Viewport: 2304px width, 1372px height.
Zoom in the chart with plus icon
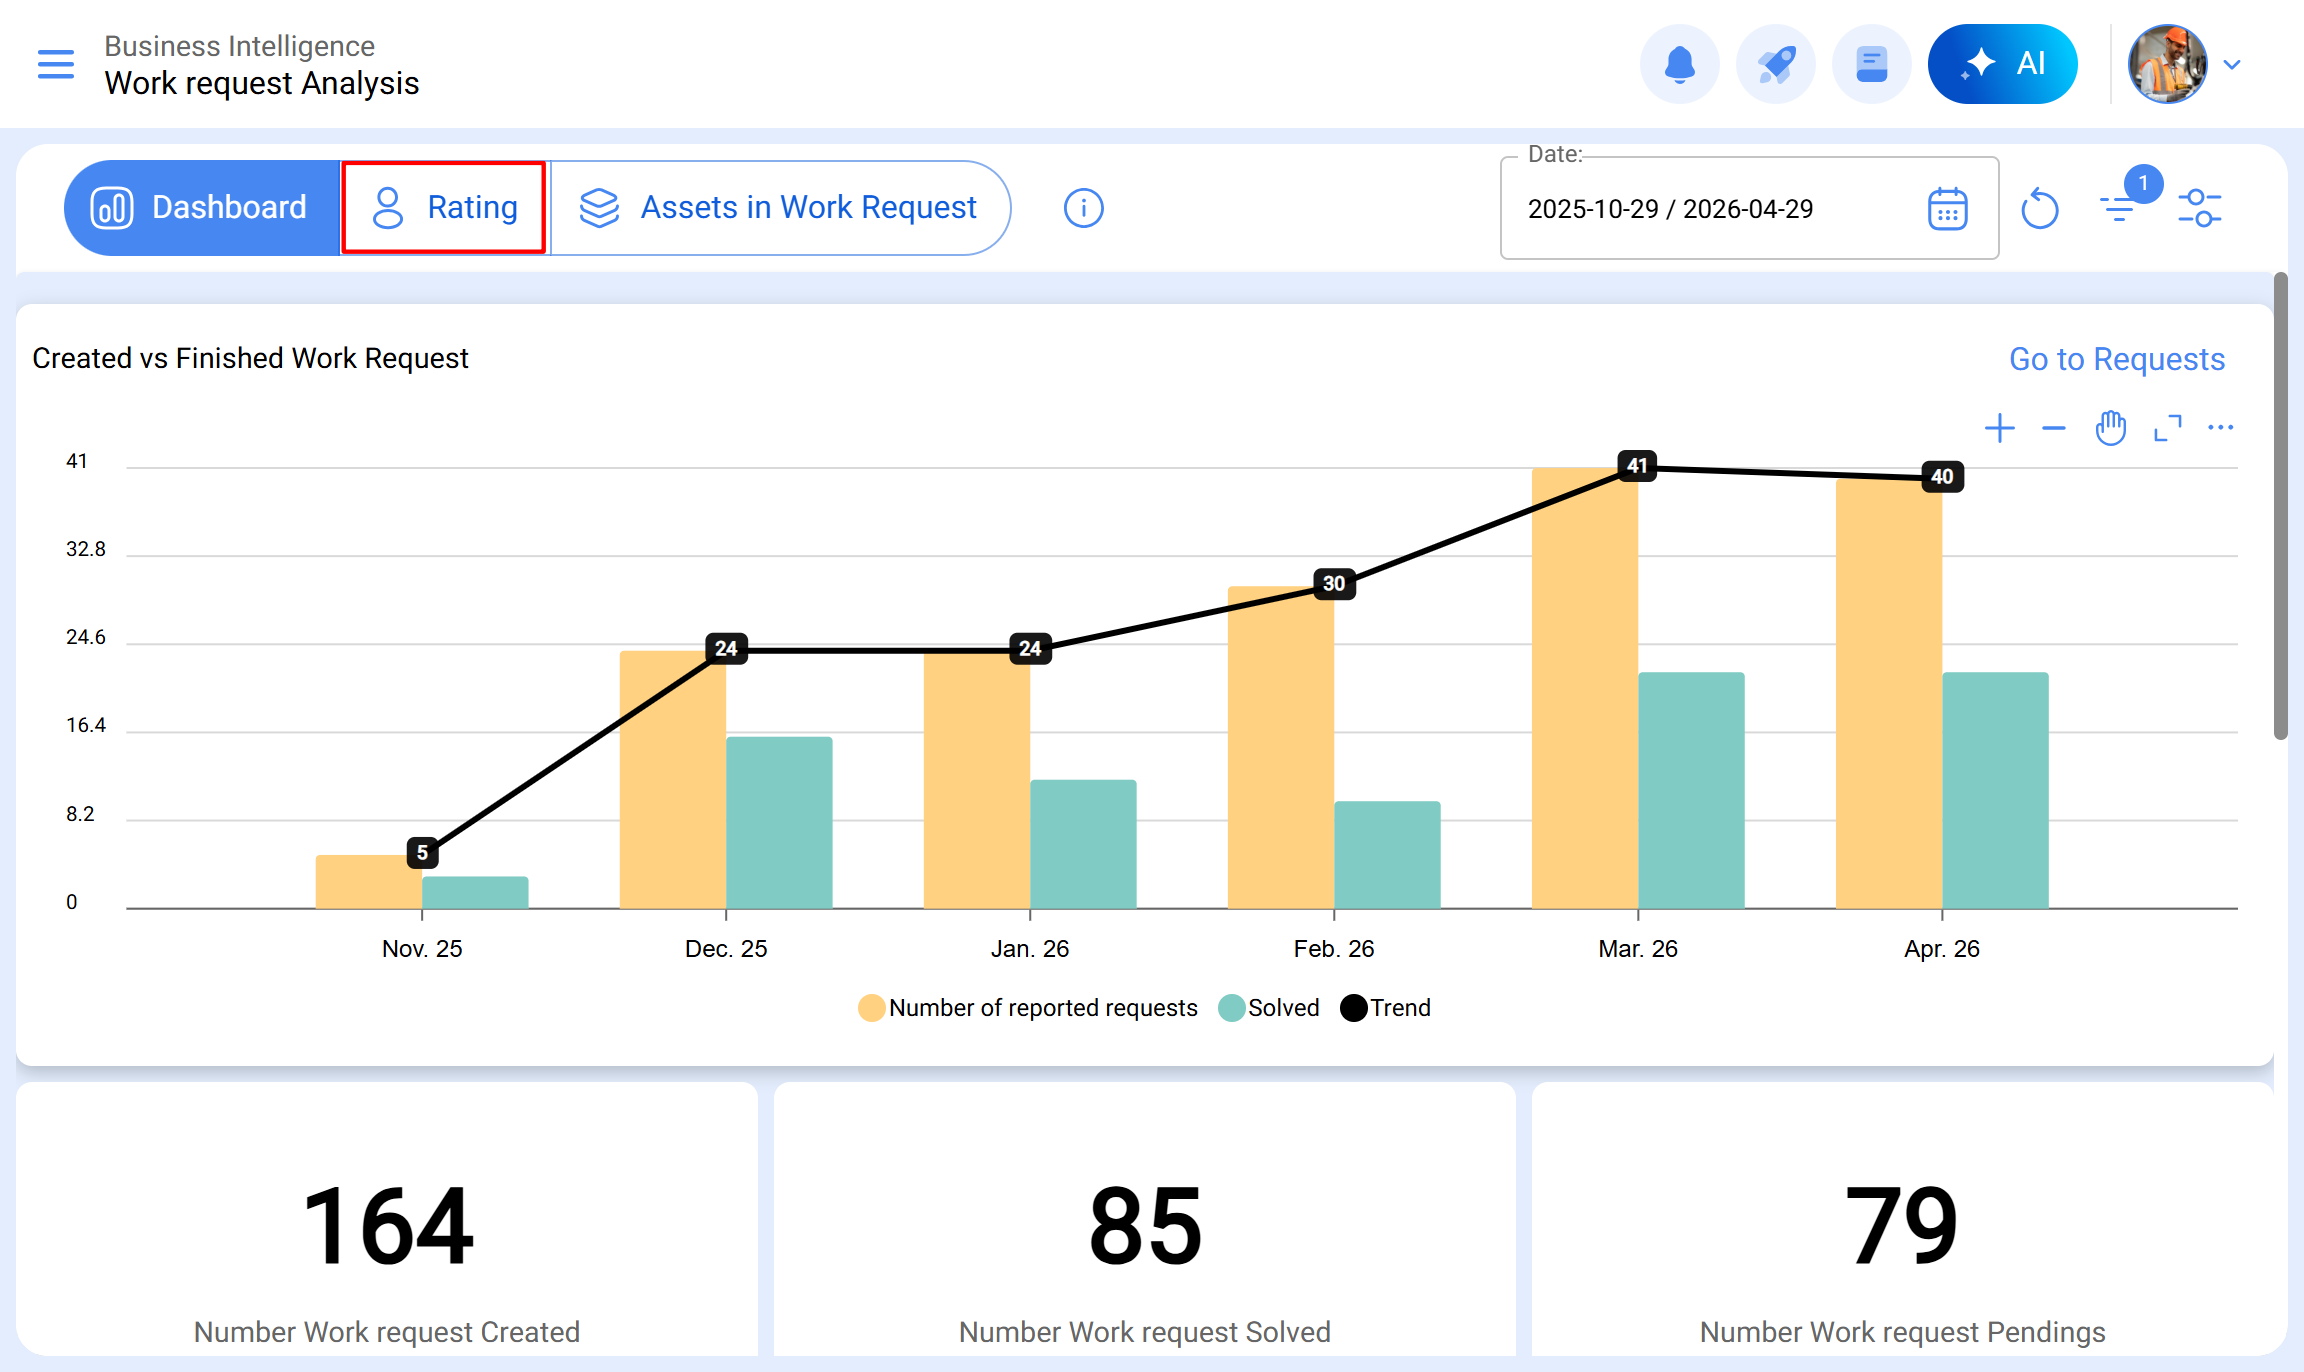click(1999, 429)
